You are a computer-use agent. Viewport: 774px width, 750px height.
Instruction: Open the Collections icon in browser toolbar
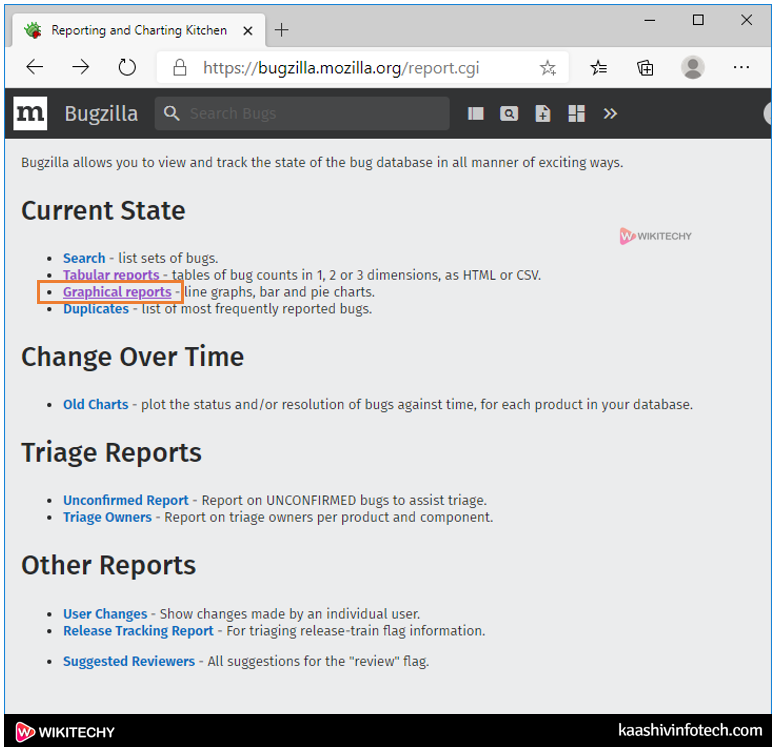tap(645, 68)
